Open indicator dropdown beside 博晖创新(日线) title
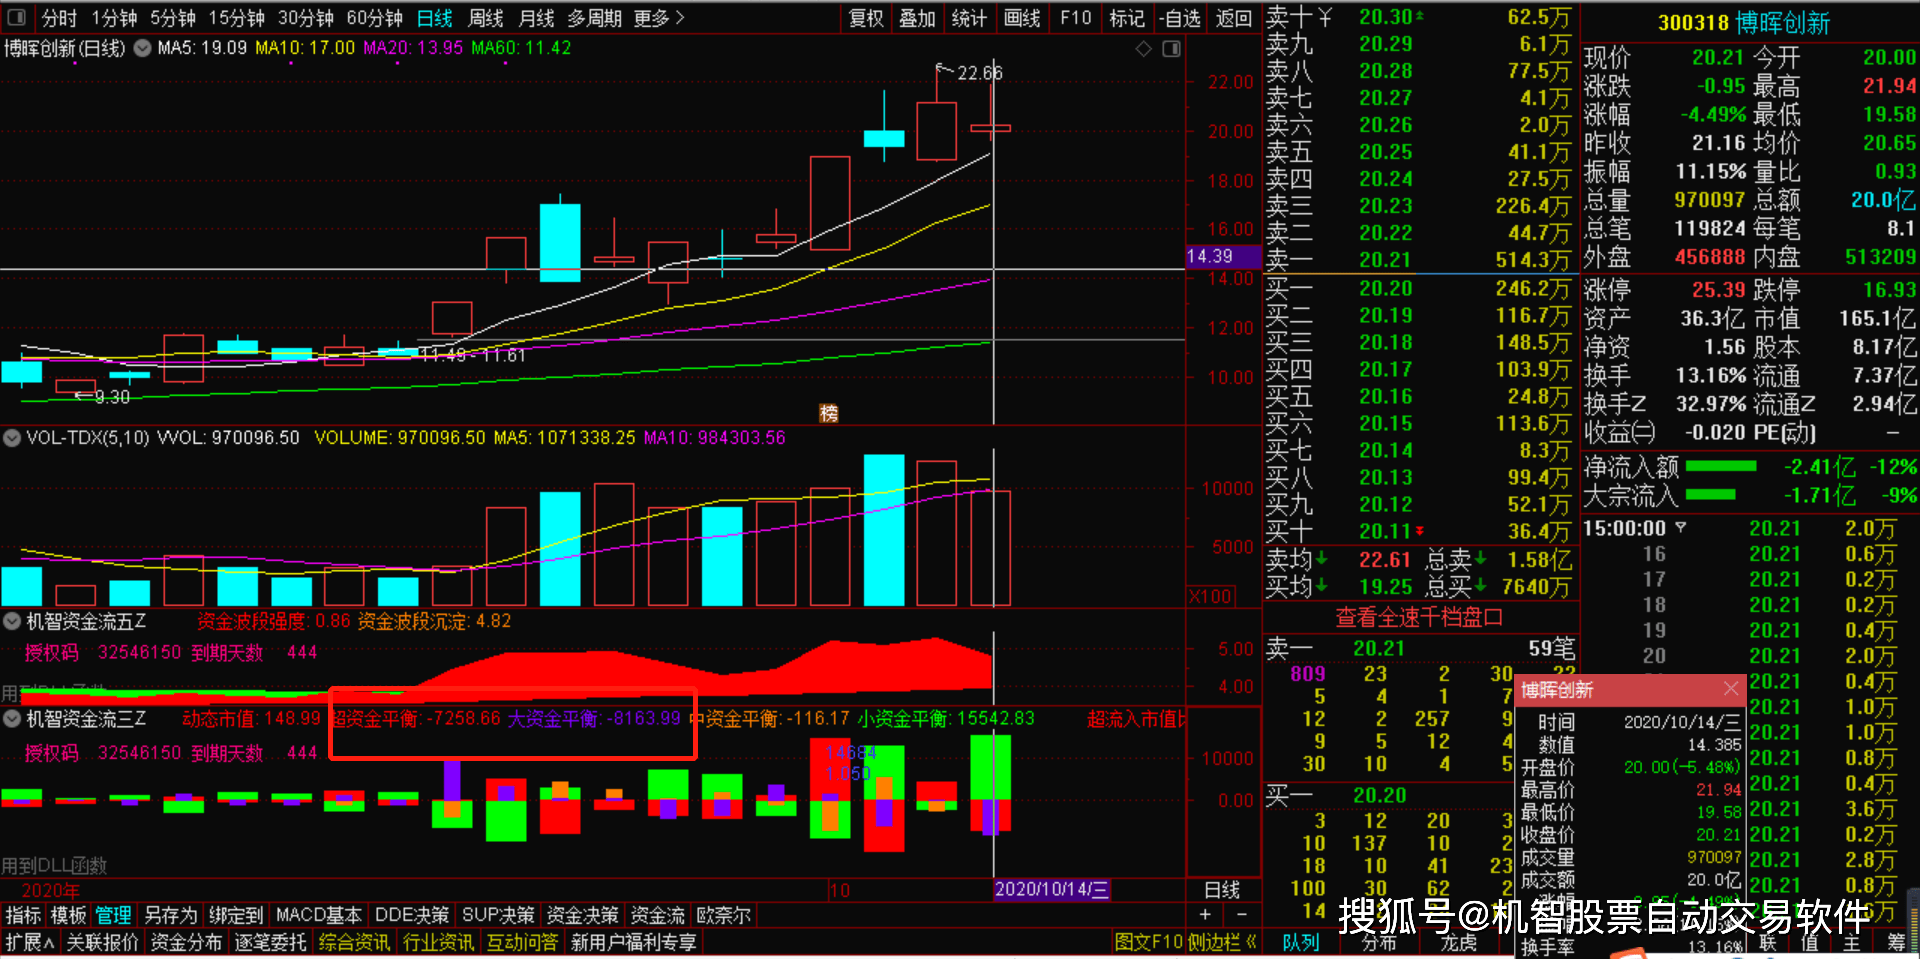Screen dimensions: 1920x959 click(143, 47)
